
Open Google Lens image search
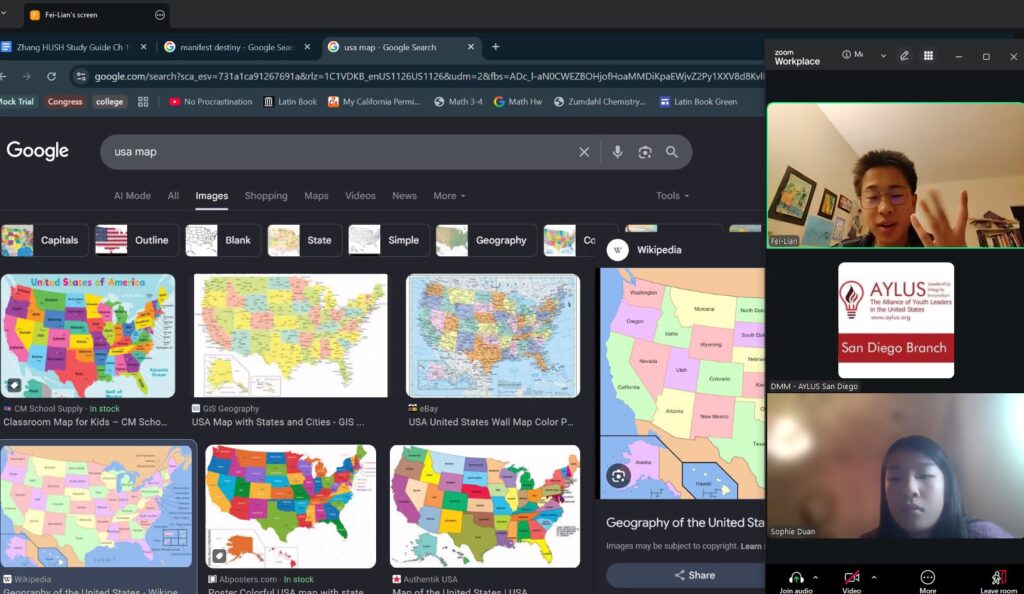[645, 152]
